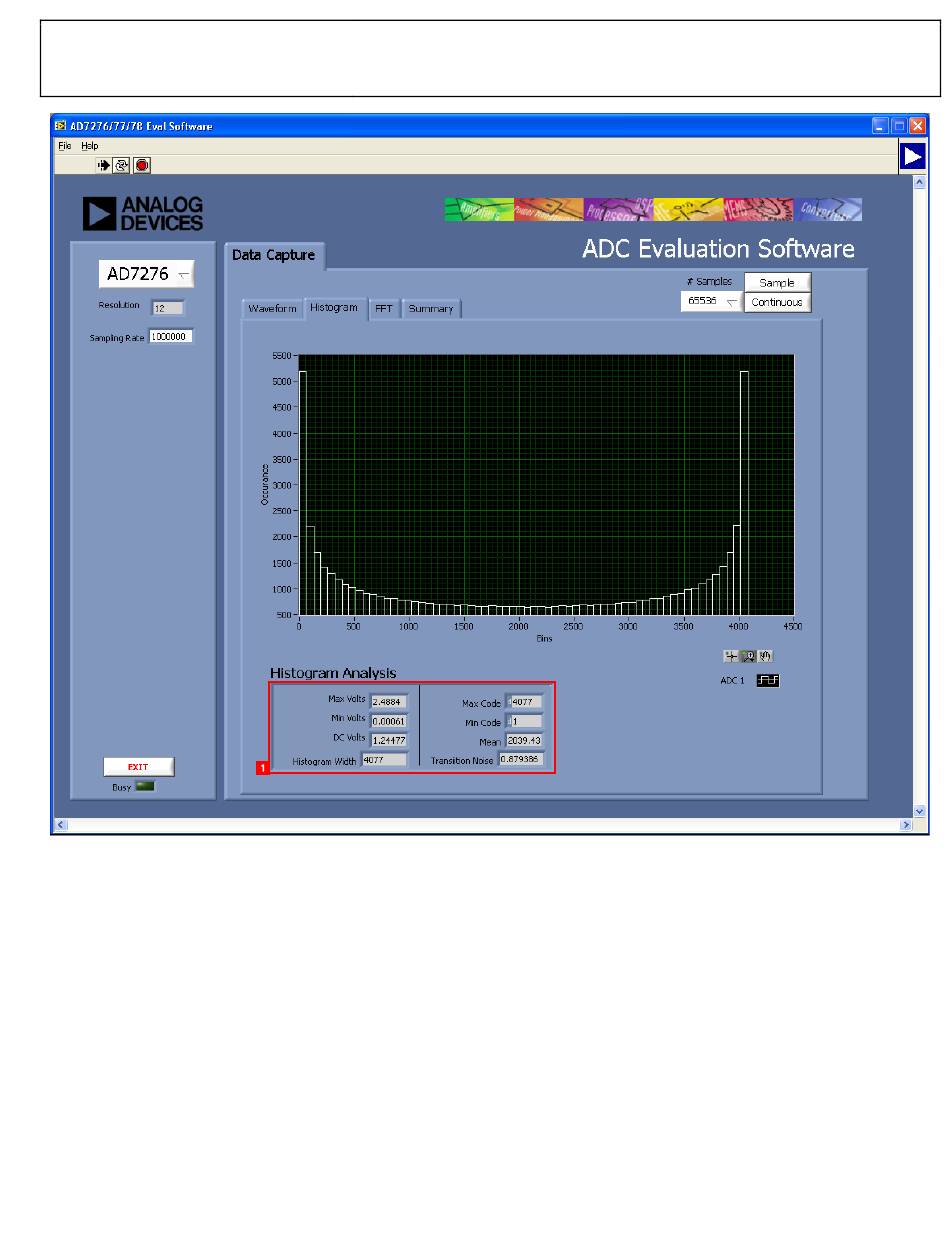Open the Help menu
The width and height of the screenshot is (950, 1254).
(x=90, y=146)
